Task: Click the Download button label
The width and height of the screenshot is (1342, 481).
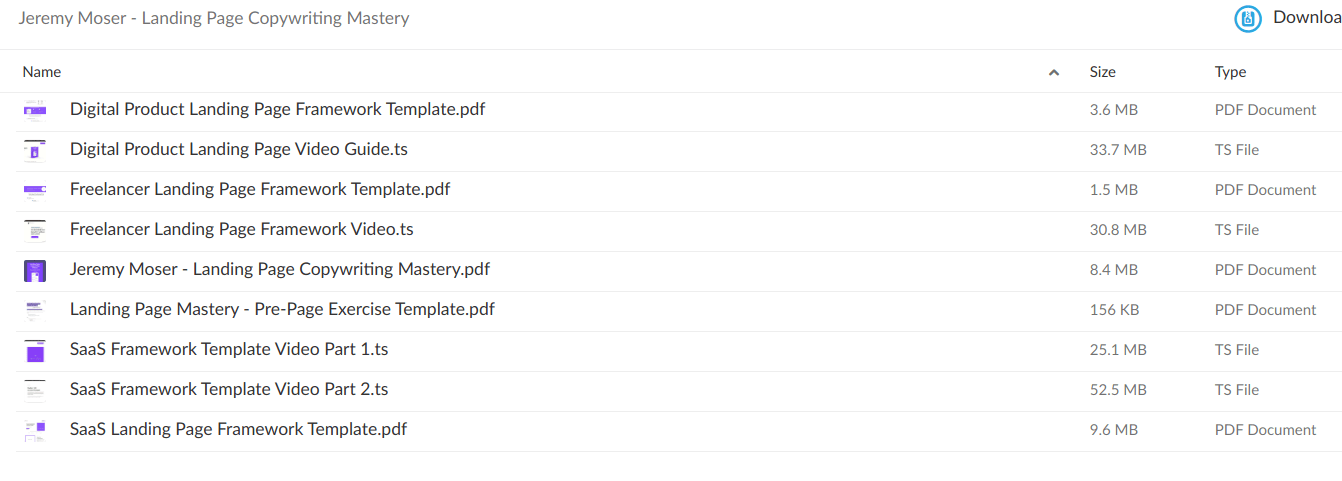Action: (1306, 18)
